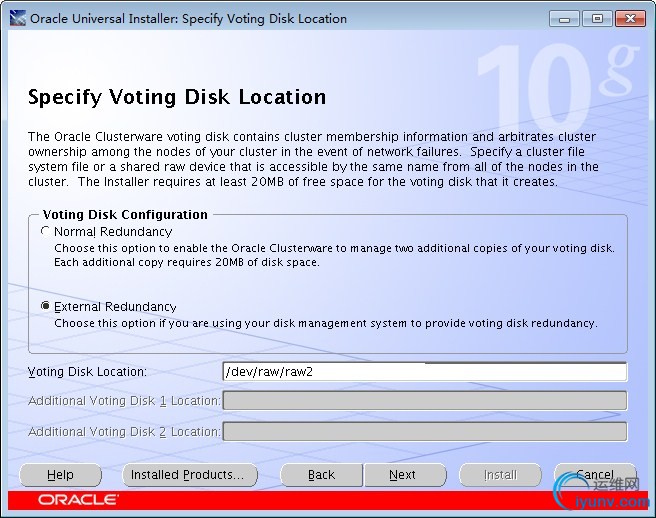Select the Normal Redundancy radio button
656x518 pixels.
45,231
